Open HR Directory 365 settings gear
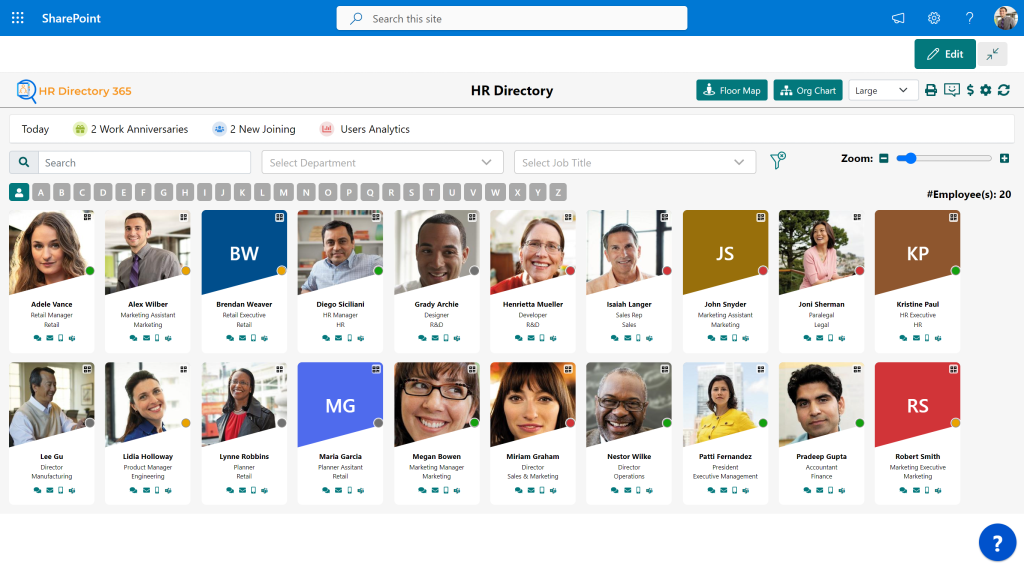Image resolution: width=1024 pixels, height=576 pixels. click(984, 89)
